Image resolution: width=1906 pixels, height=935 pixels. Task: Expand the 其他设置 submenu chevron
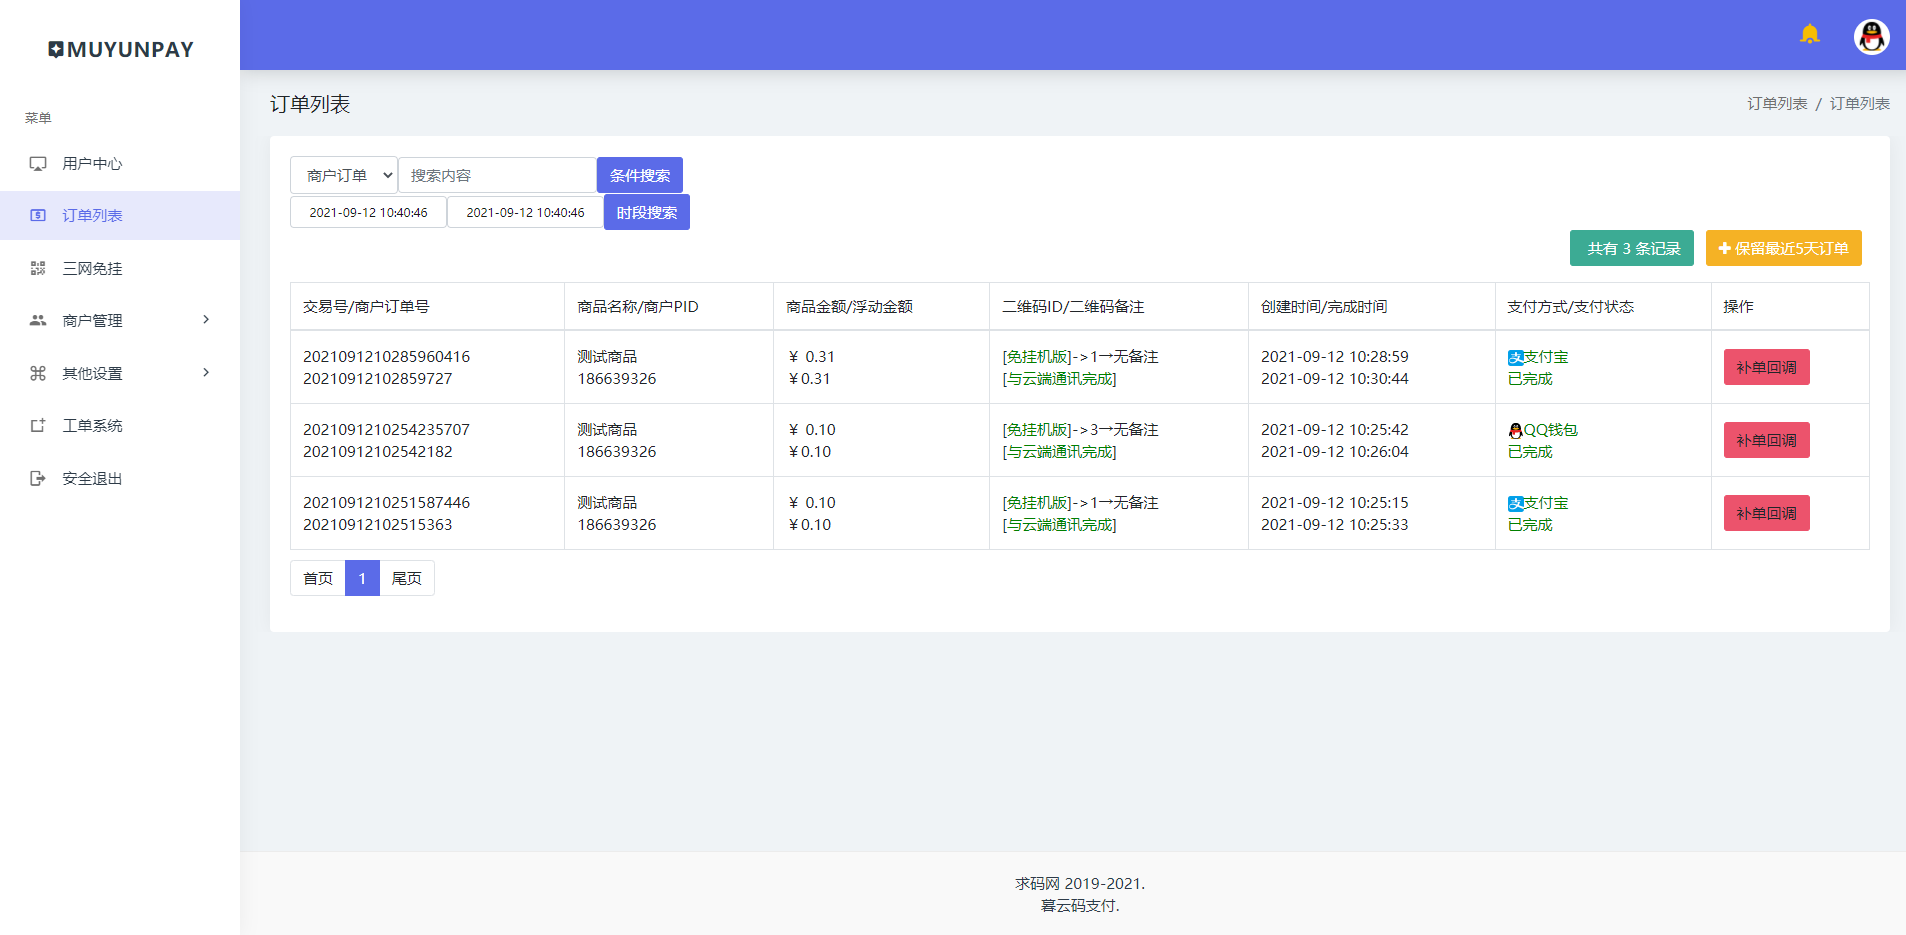tap(206, 373)
